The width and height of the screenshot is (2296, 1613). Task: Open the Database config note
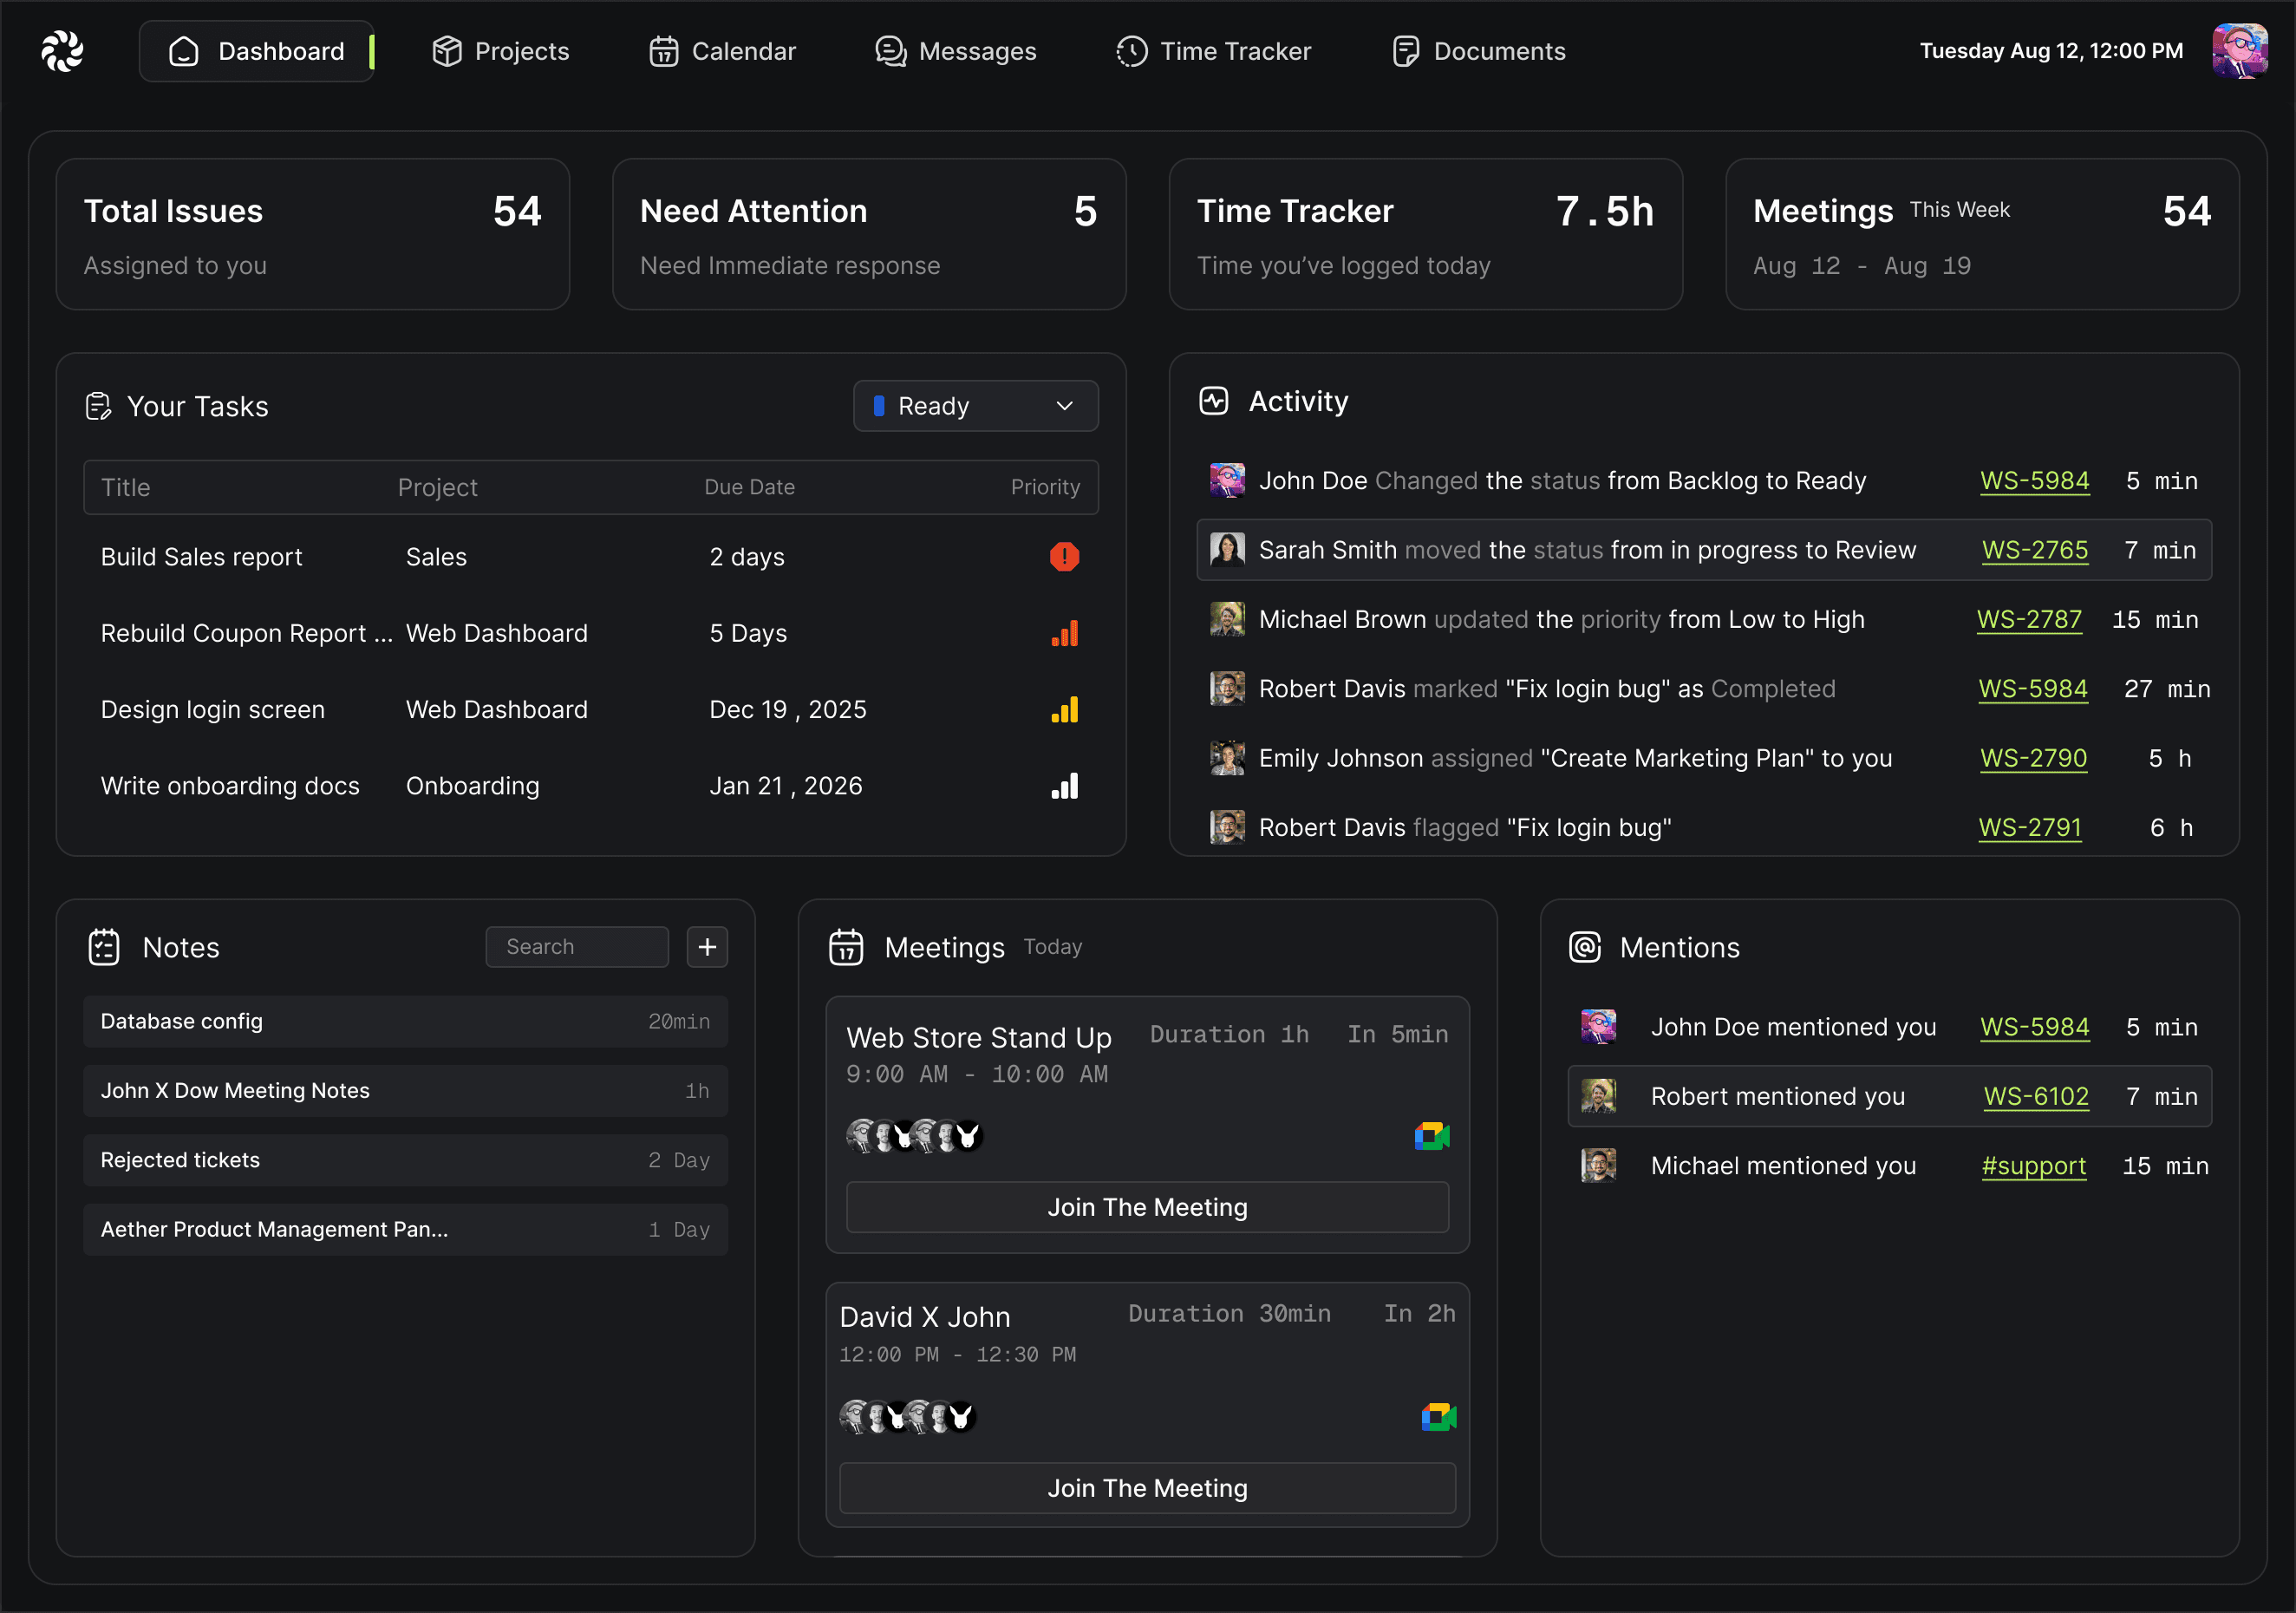point(405,1021)
